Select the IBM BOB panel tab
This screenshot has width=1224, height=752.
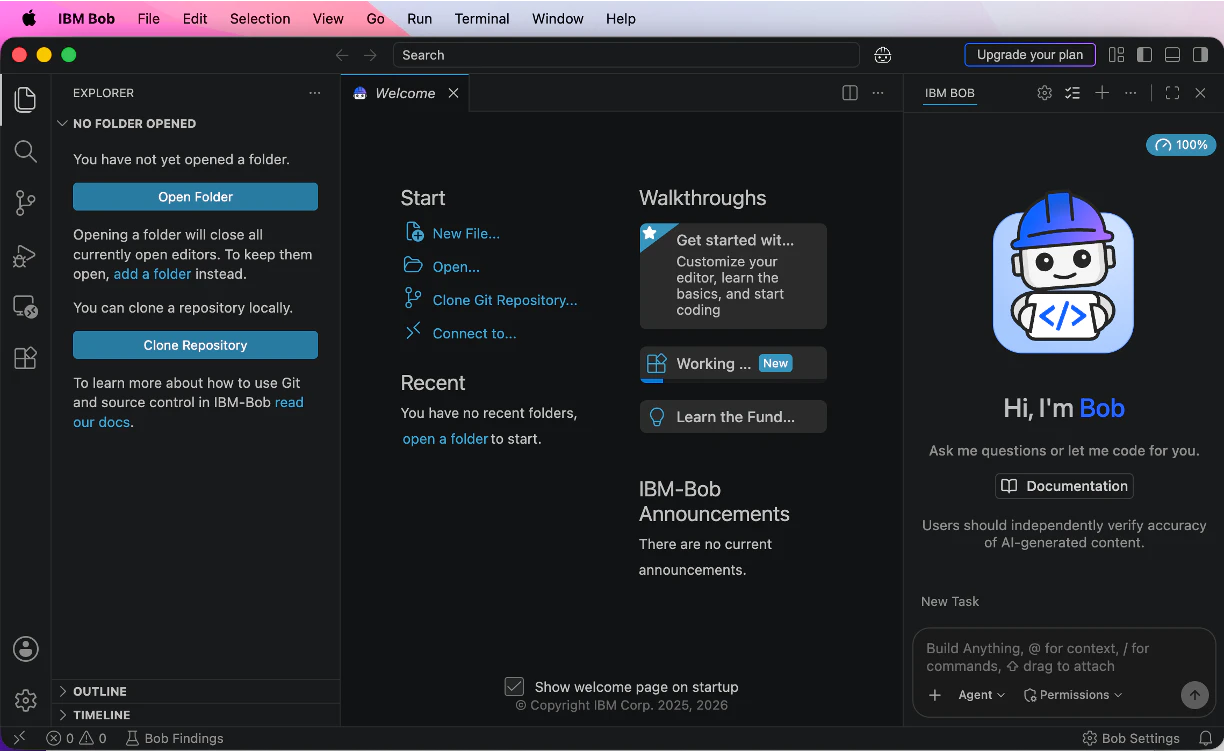[x=949, y=93]
